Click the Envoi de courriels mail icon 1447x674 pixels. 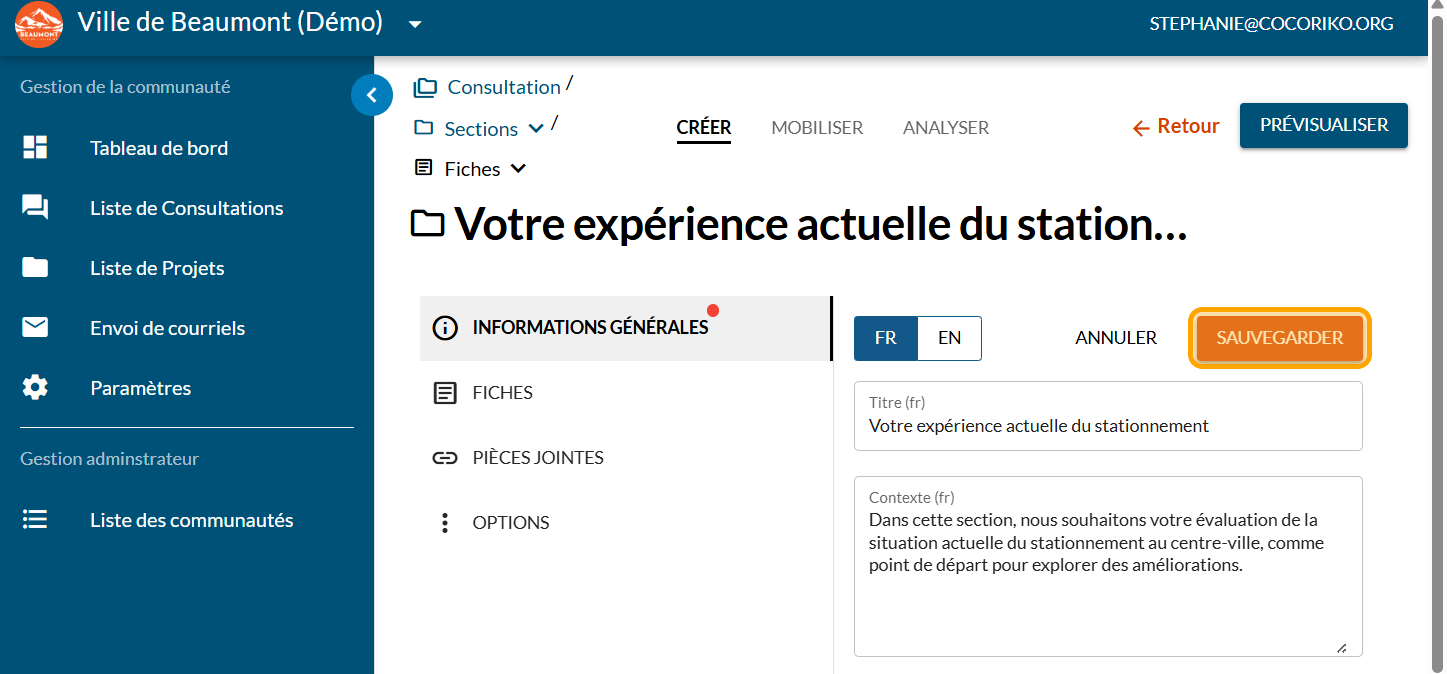[35, 328]
